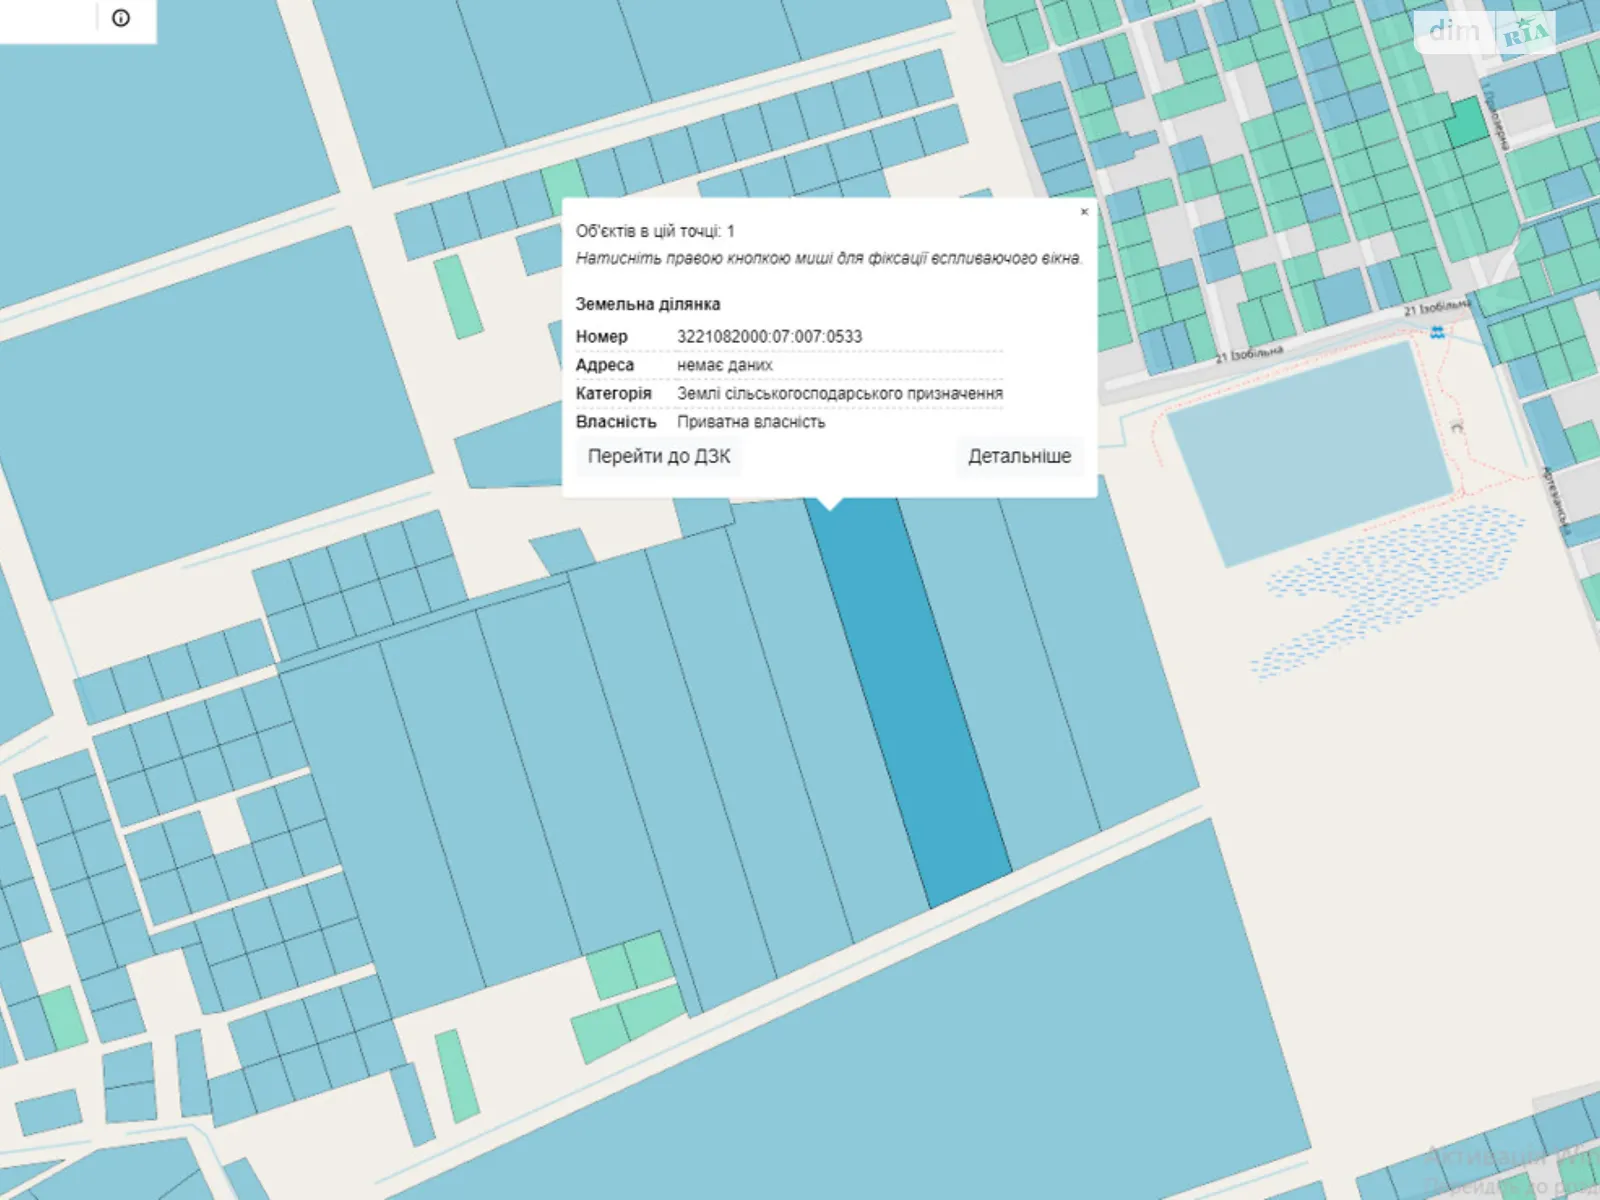Viewport: 1600px width, 1200px height.
Task: Click the dark green highlighted parcel near top right
Action: (x=1466, y=121)
